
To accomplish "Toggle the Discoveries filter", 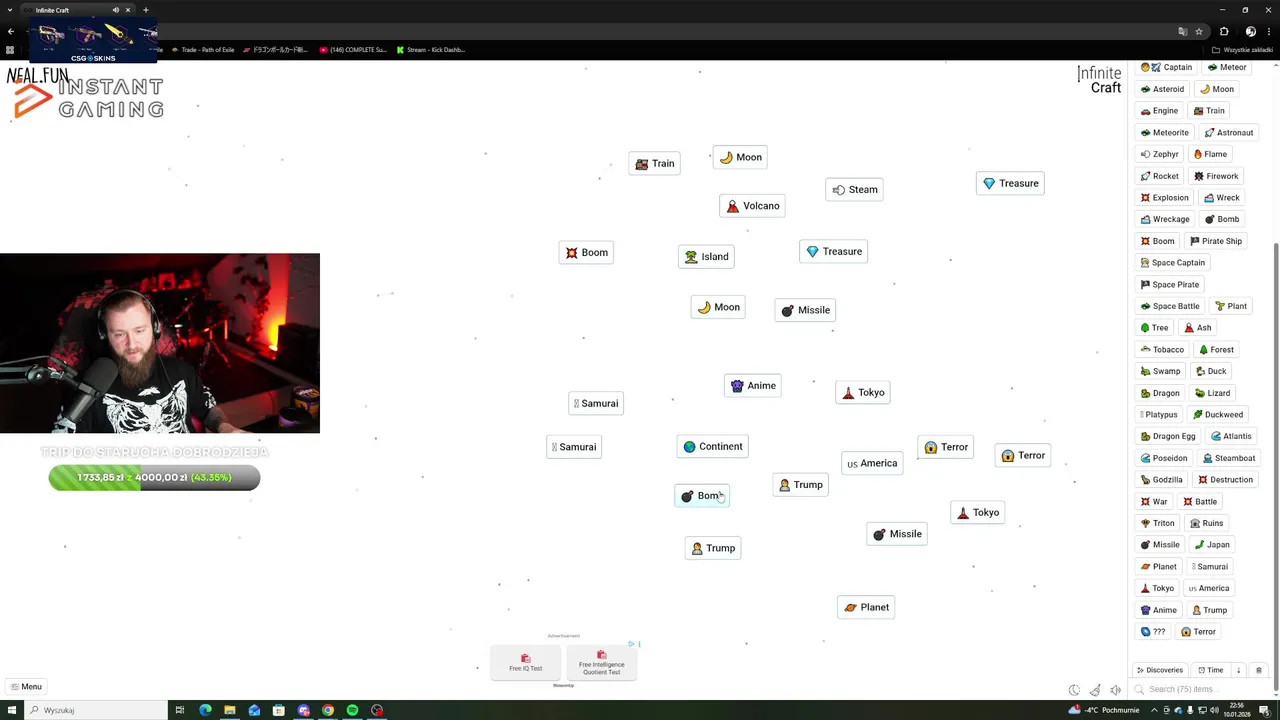I will pyautogui.click(x=1160, y=670).
